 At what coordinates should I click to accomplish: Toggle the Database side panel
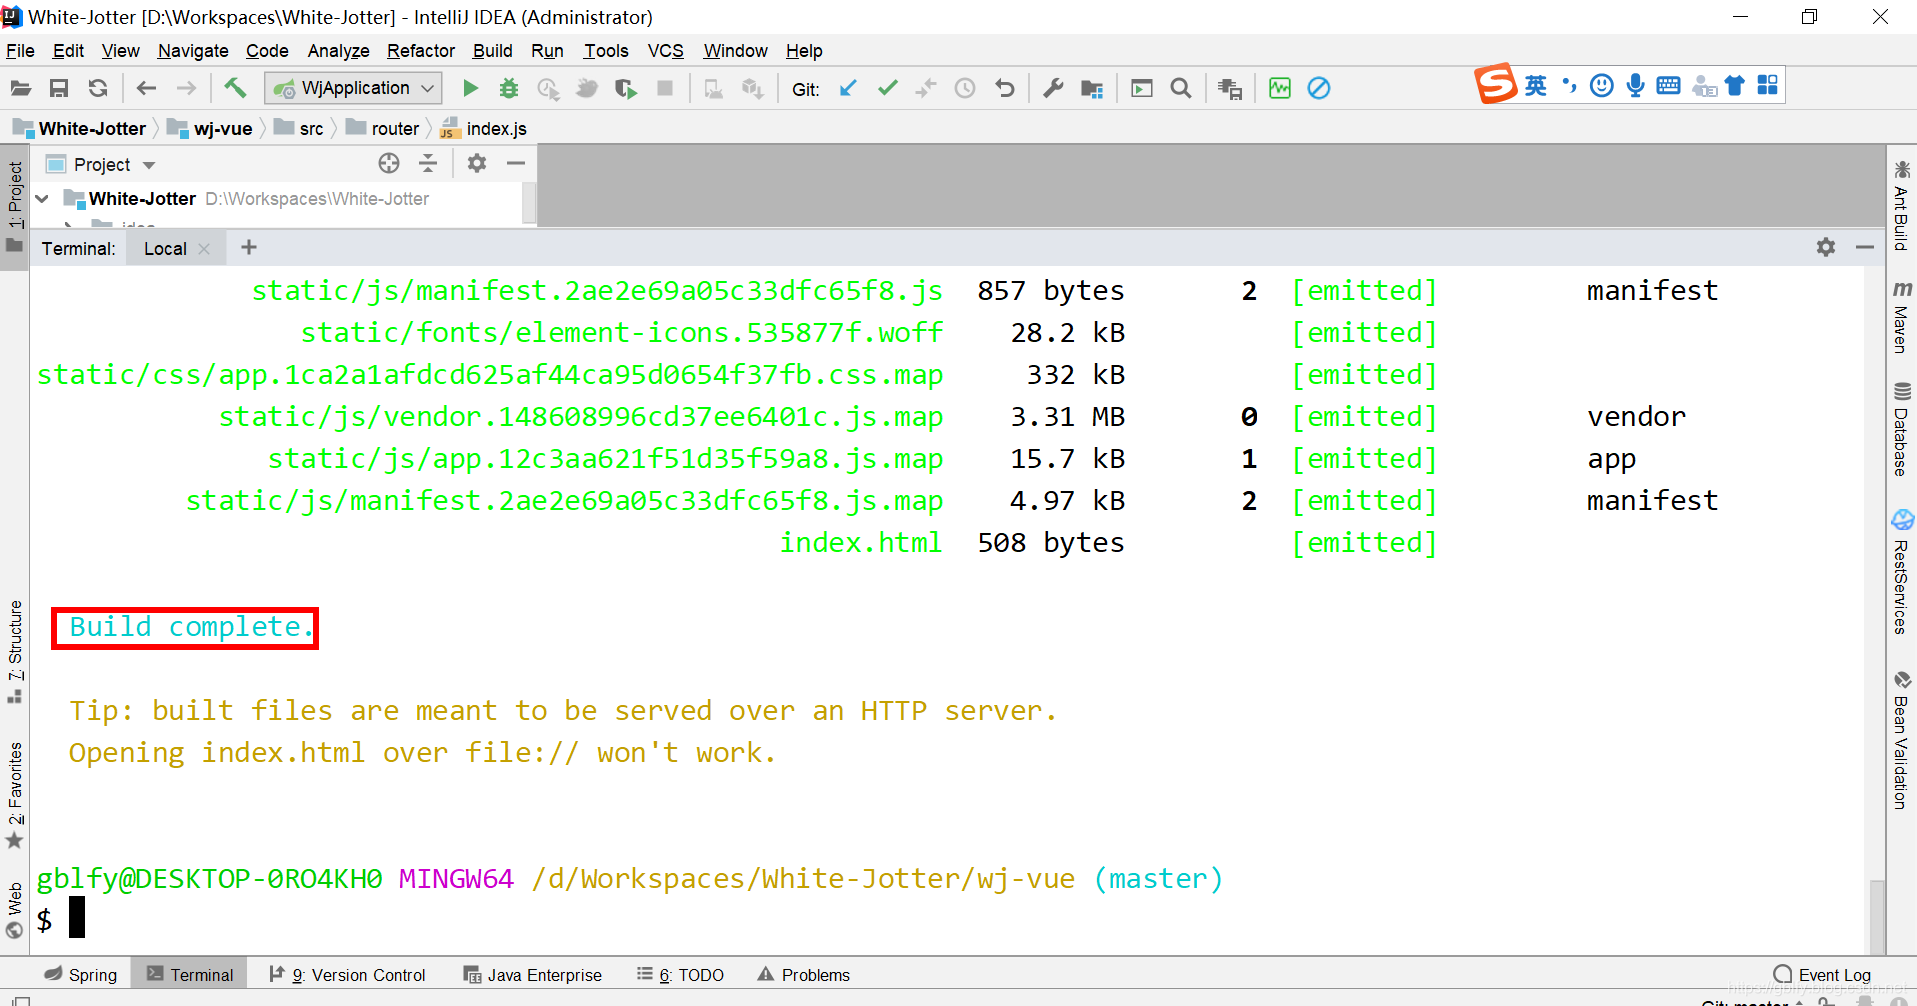tap(1901, 429)
